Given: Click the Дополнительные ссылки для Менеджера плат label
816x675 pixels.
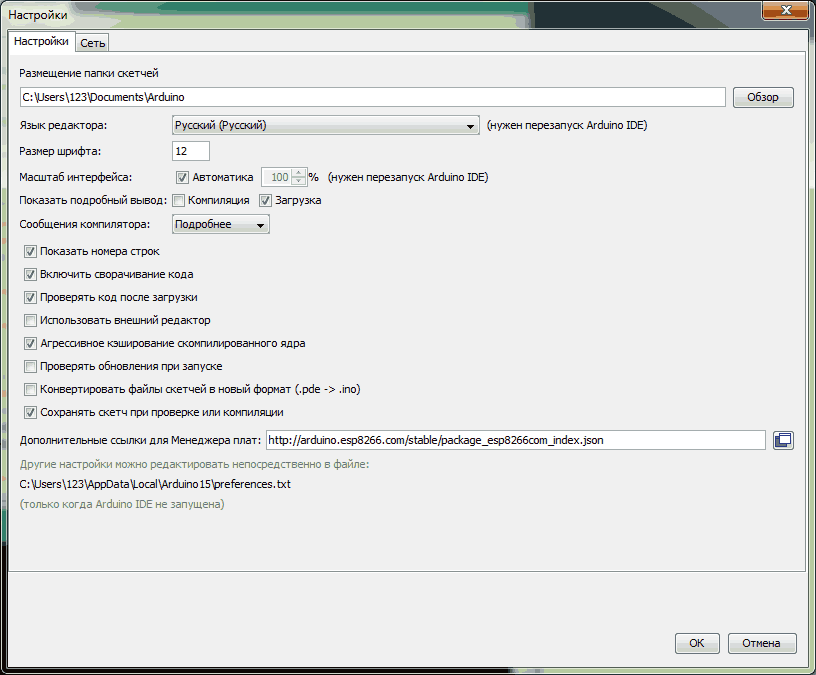Looking at the screenshot, I should [141, 440].
